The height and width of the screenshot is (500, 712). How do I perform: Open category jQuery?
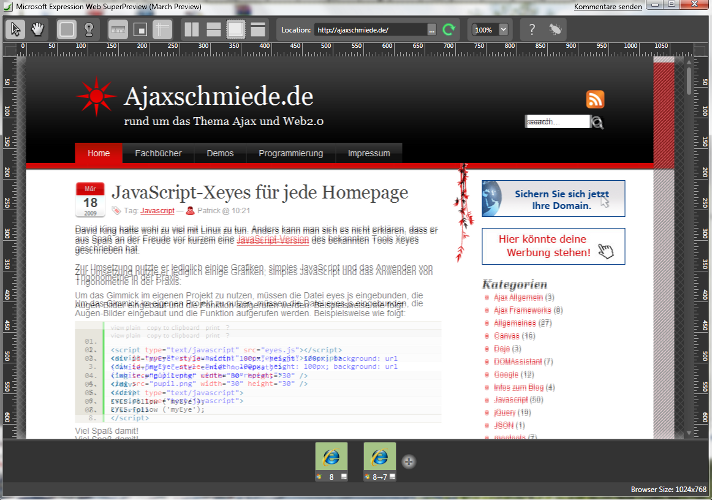pyautogui.click(x=505, y=412)
